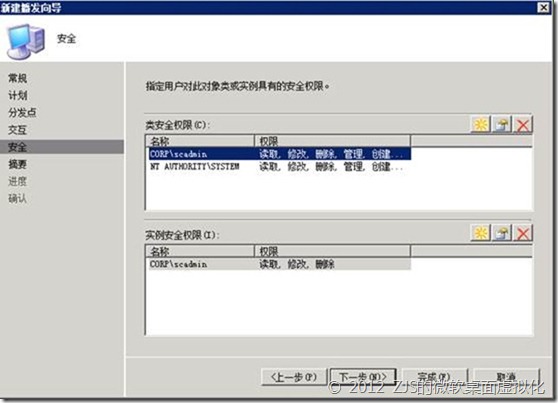558x403 pixels.
Task: Click the 确认 step in the sidebar
Action: pyautogui.click(x=18, y=198)
